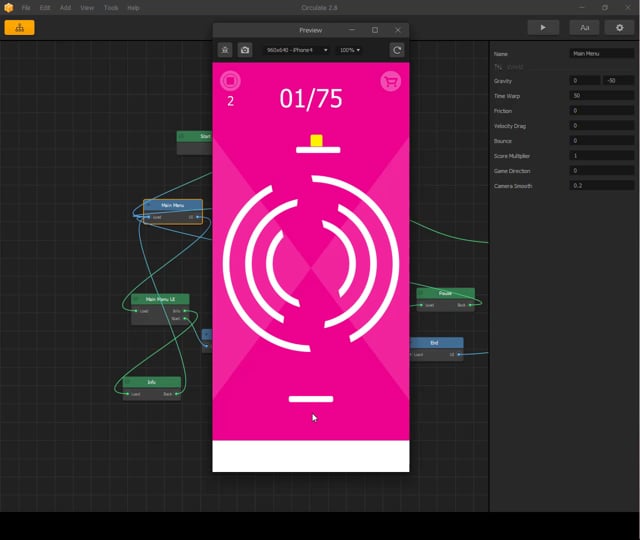Click the Velocity Drag value field
This screenshot has width=640, height=540.
pos(602,126)
